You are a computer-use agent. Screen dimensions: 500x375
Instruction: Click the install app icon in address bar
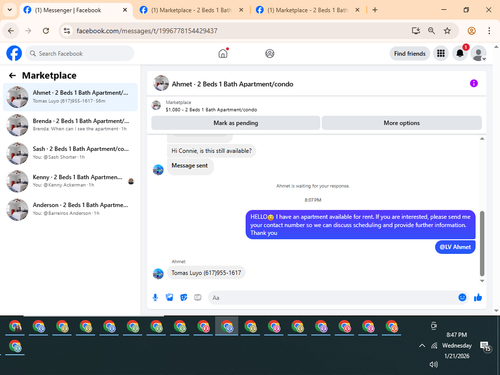point(416,31)
